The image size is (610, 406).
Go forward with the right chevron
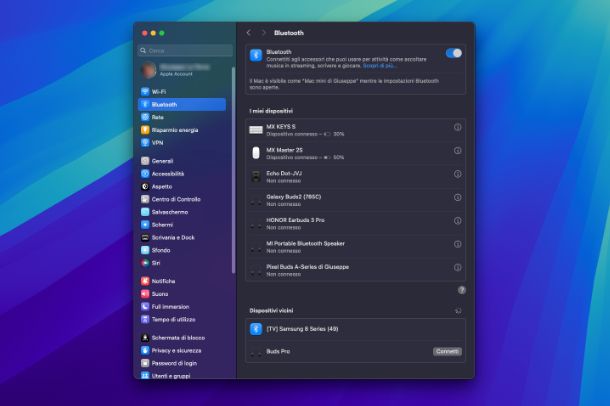tap(263, 33)
